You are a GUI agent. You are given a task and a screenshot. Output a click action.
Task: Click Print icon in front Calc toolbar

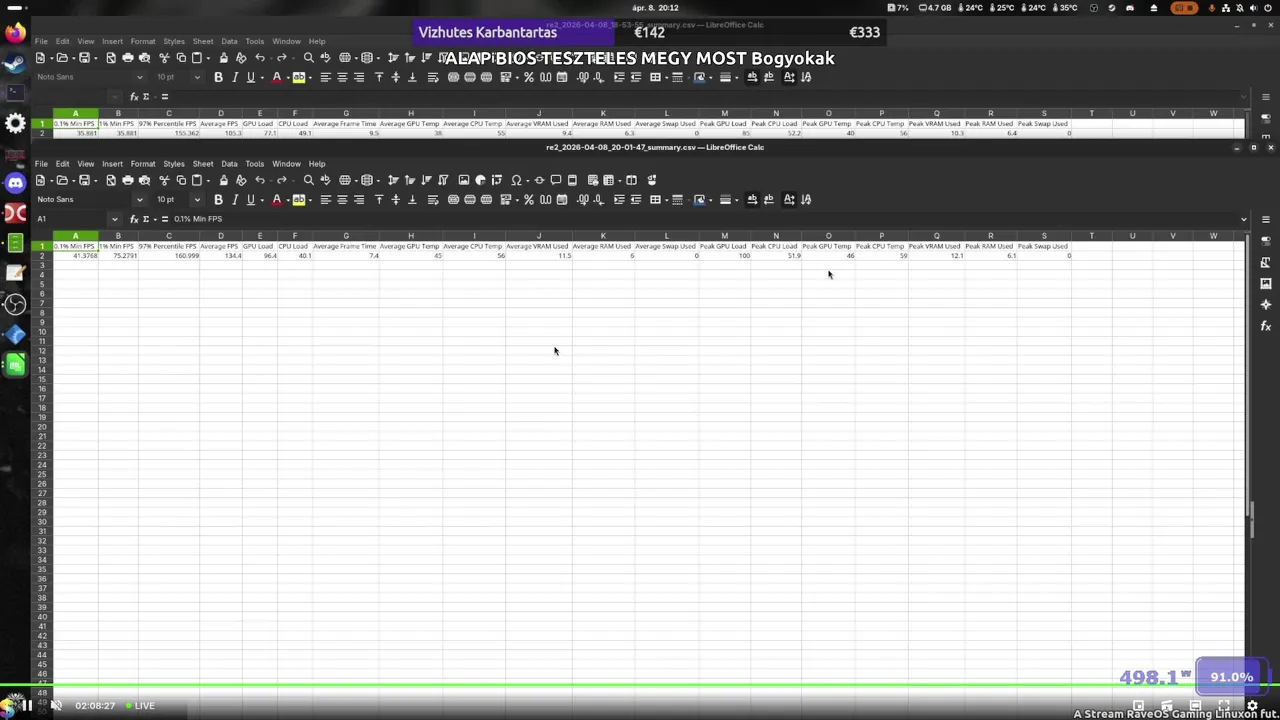[x=127, y=180]
